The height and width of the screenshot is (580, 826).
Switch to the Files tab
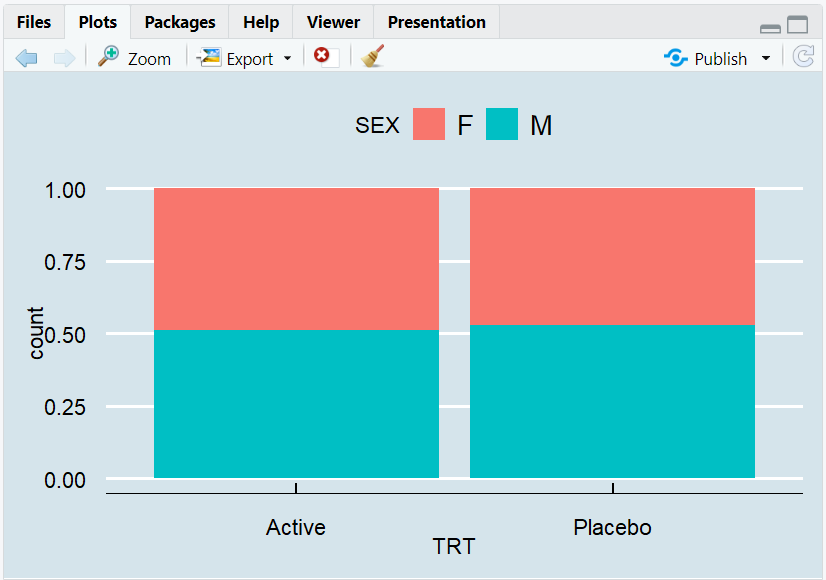tap(34, 21)
